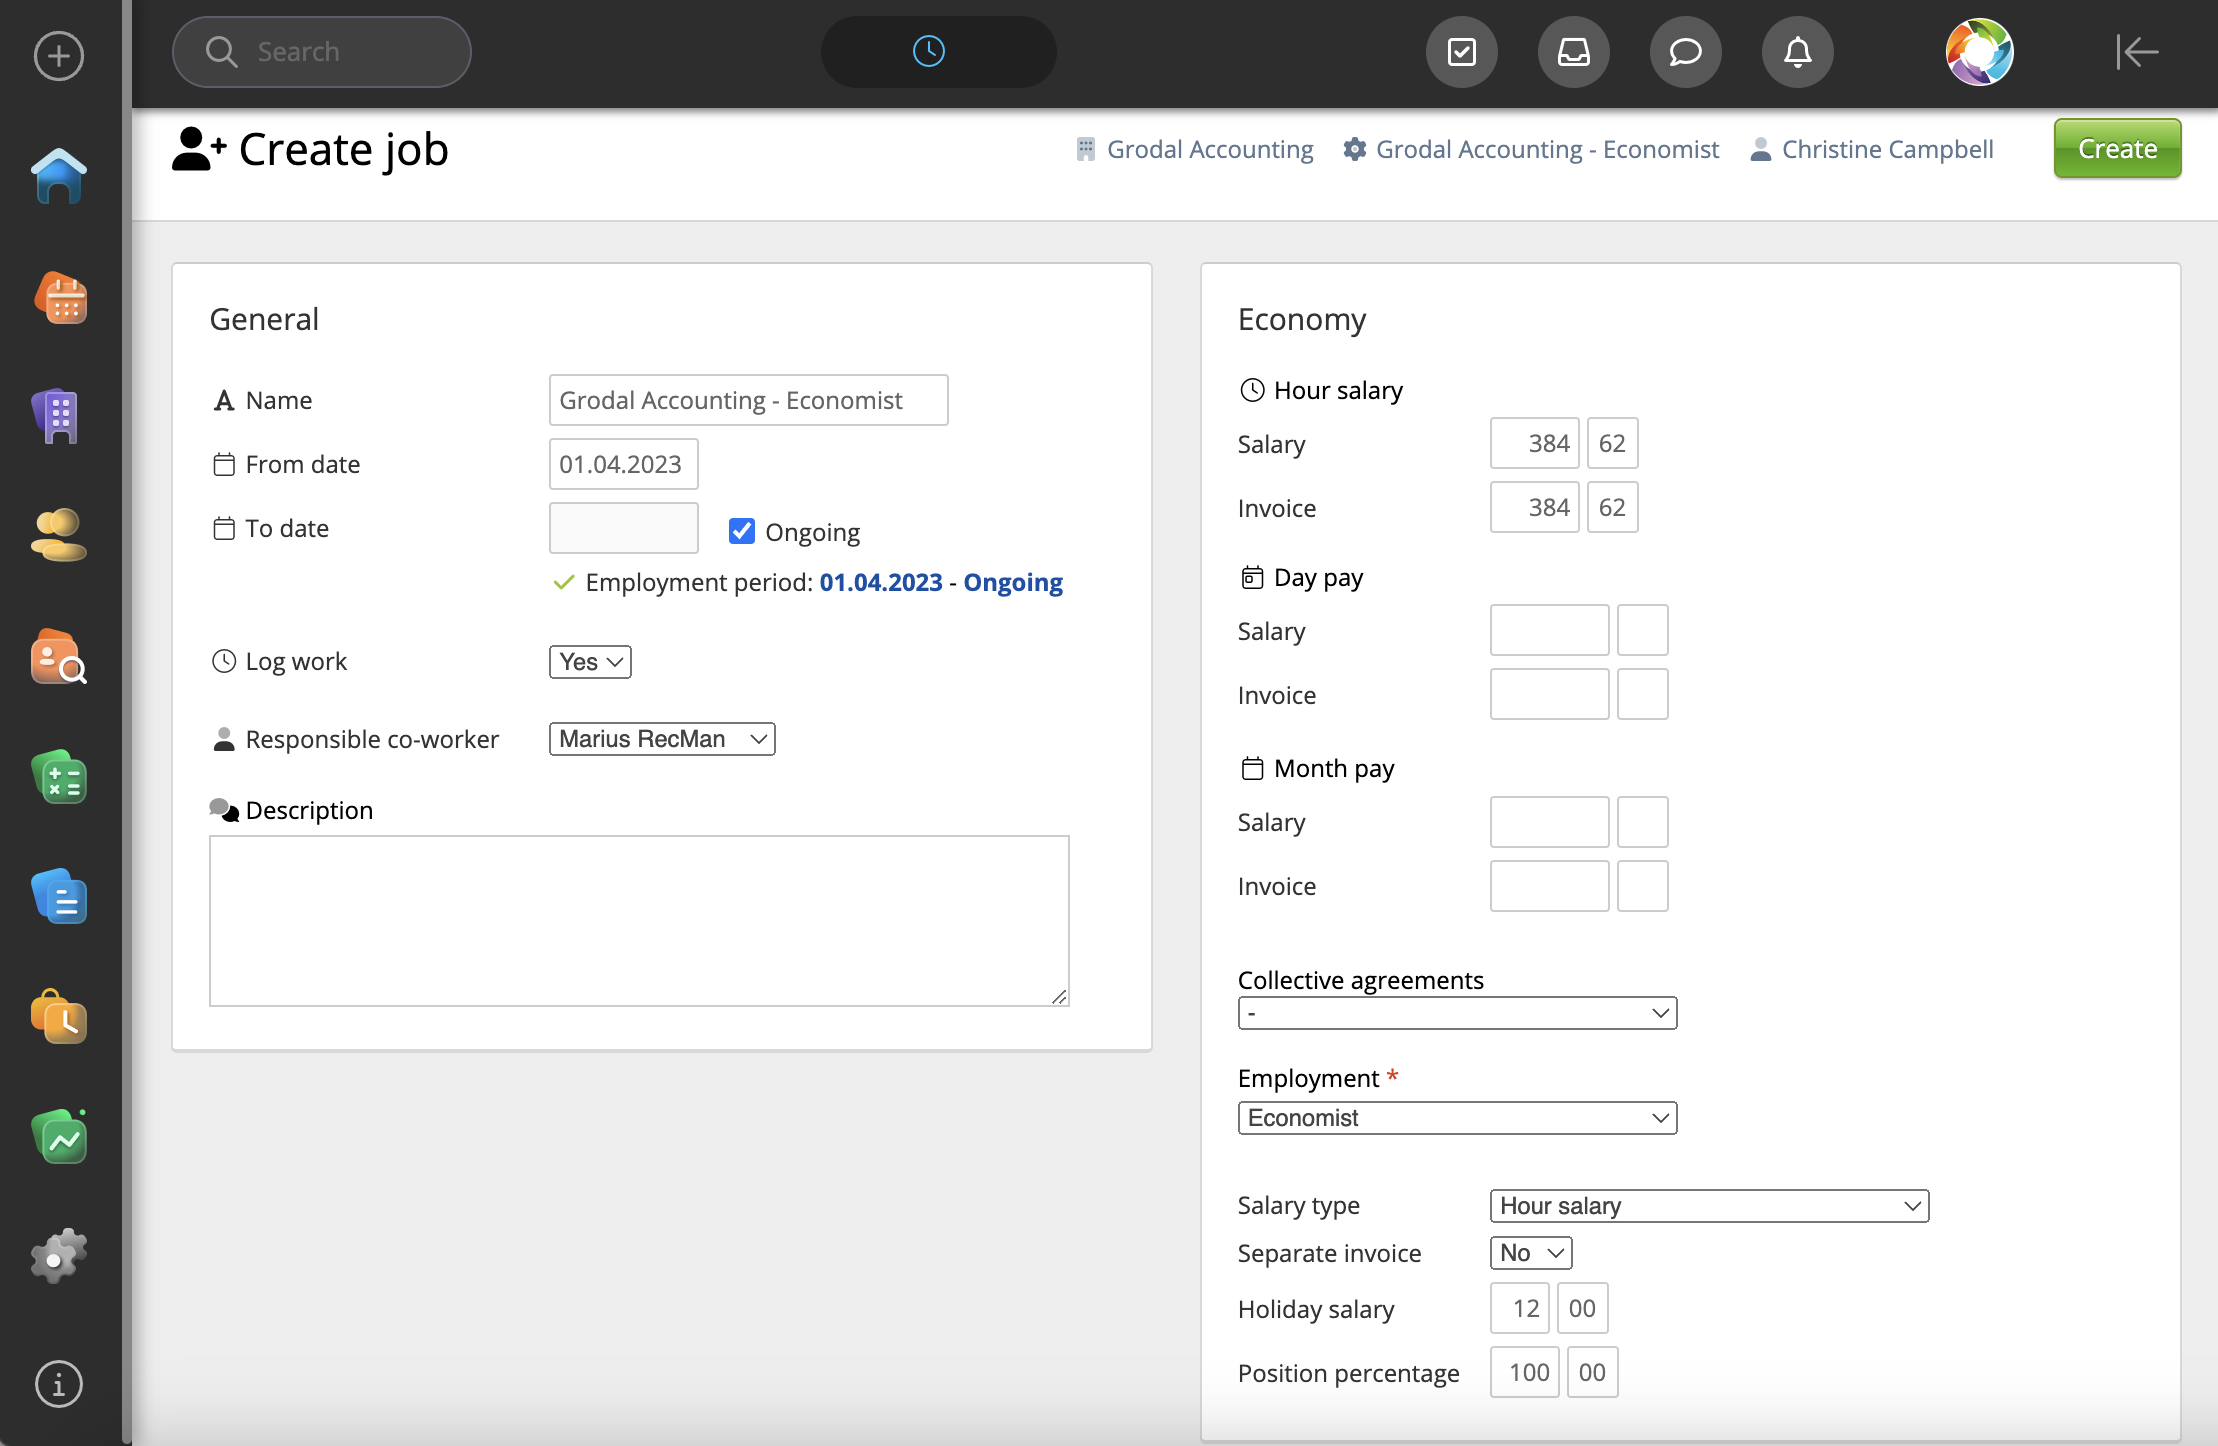Open the tasks checkmark icon

click(1461, 52)
